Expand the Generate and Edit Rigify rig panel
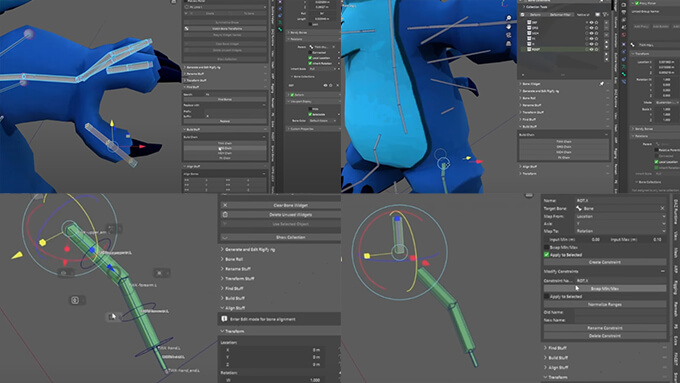Image resolution: width=680 pixels, height=383 pixels. (x=249, y=249)
